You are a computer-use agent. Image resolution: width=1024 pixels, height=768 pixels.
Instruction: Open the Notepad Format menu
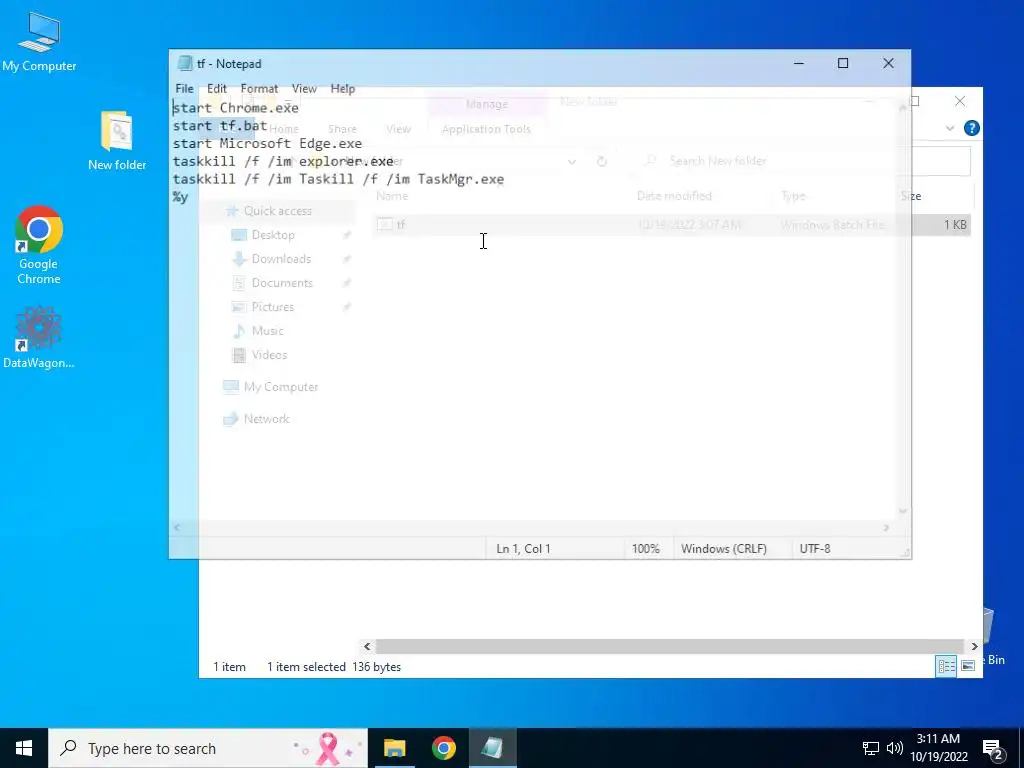point(259,88)
